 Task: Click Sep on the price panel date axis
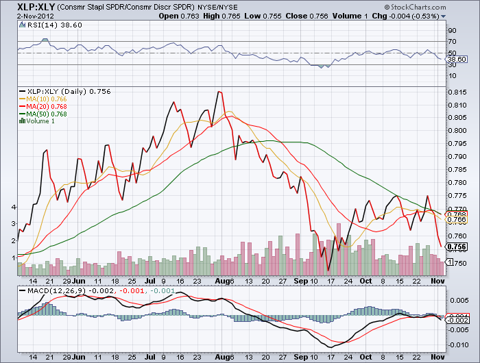pos(301,281)
